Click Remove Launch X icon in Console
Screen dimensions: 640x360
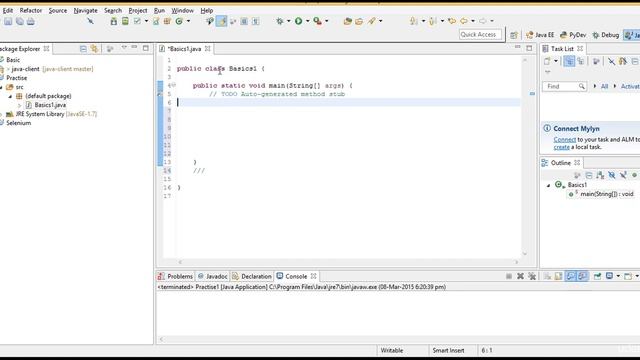pos(520,276)
